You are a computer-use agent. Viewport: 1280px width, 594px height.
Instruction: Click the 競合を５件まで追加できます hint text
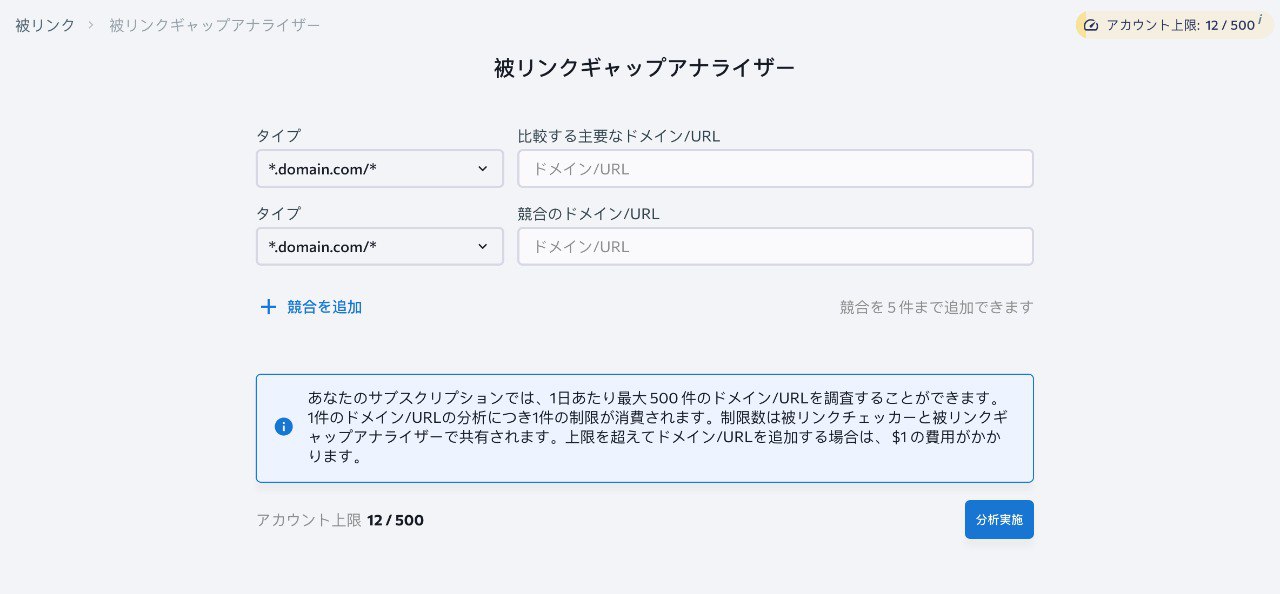click(936, 307)
